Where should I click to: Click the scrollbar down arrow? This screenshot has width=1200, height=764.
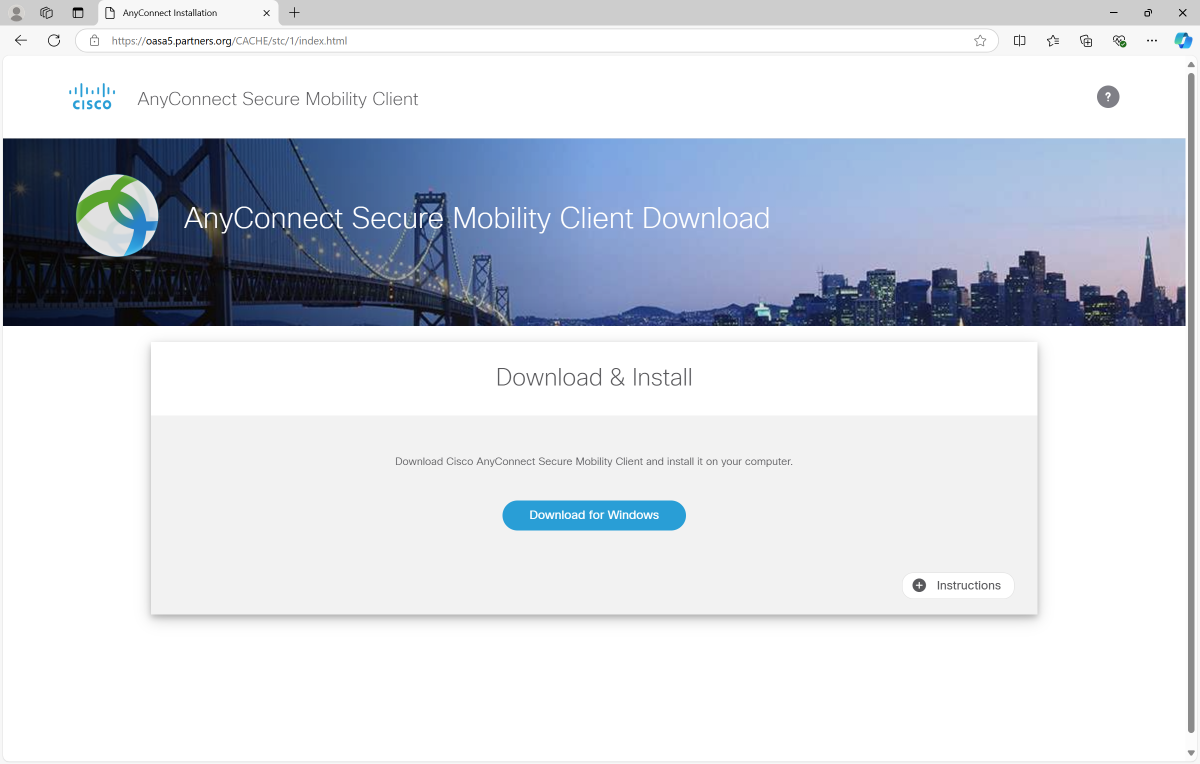1190,753
